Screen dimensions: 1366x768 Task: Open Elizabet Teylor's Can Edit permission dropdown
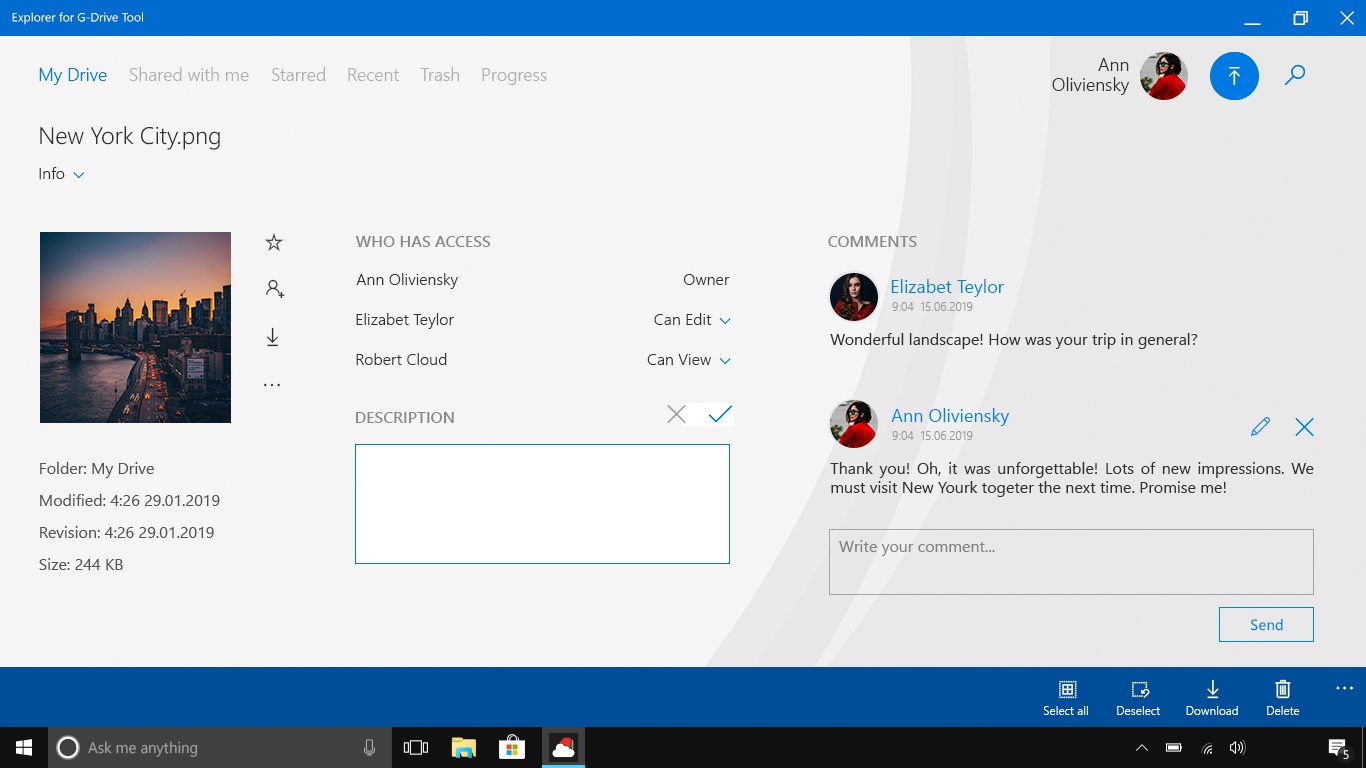[x=692, y=320]
